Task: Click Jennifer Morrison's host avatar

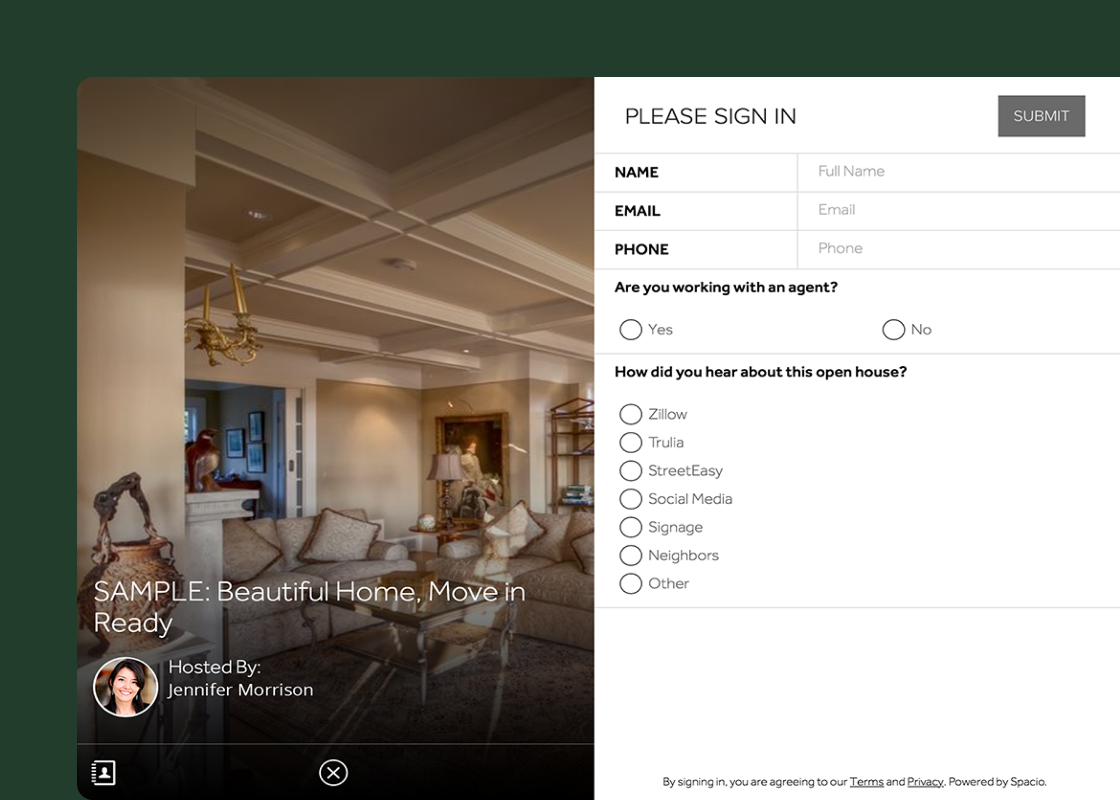Action: (x=126, y=686)
